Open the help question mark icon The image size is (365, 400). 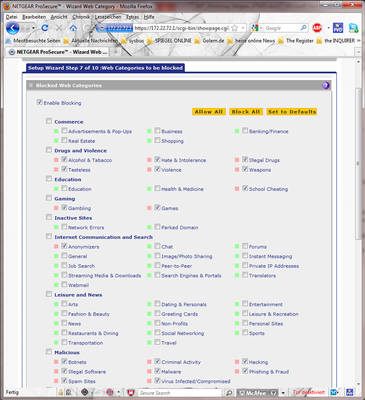point(326,85)
